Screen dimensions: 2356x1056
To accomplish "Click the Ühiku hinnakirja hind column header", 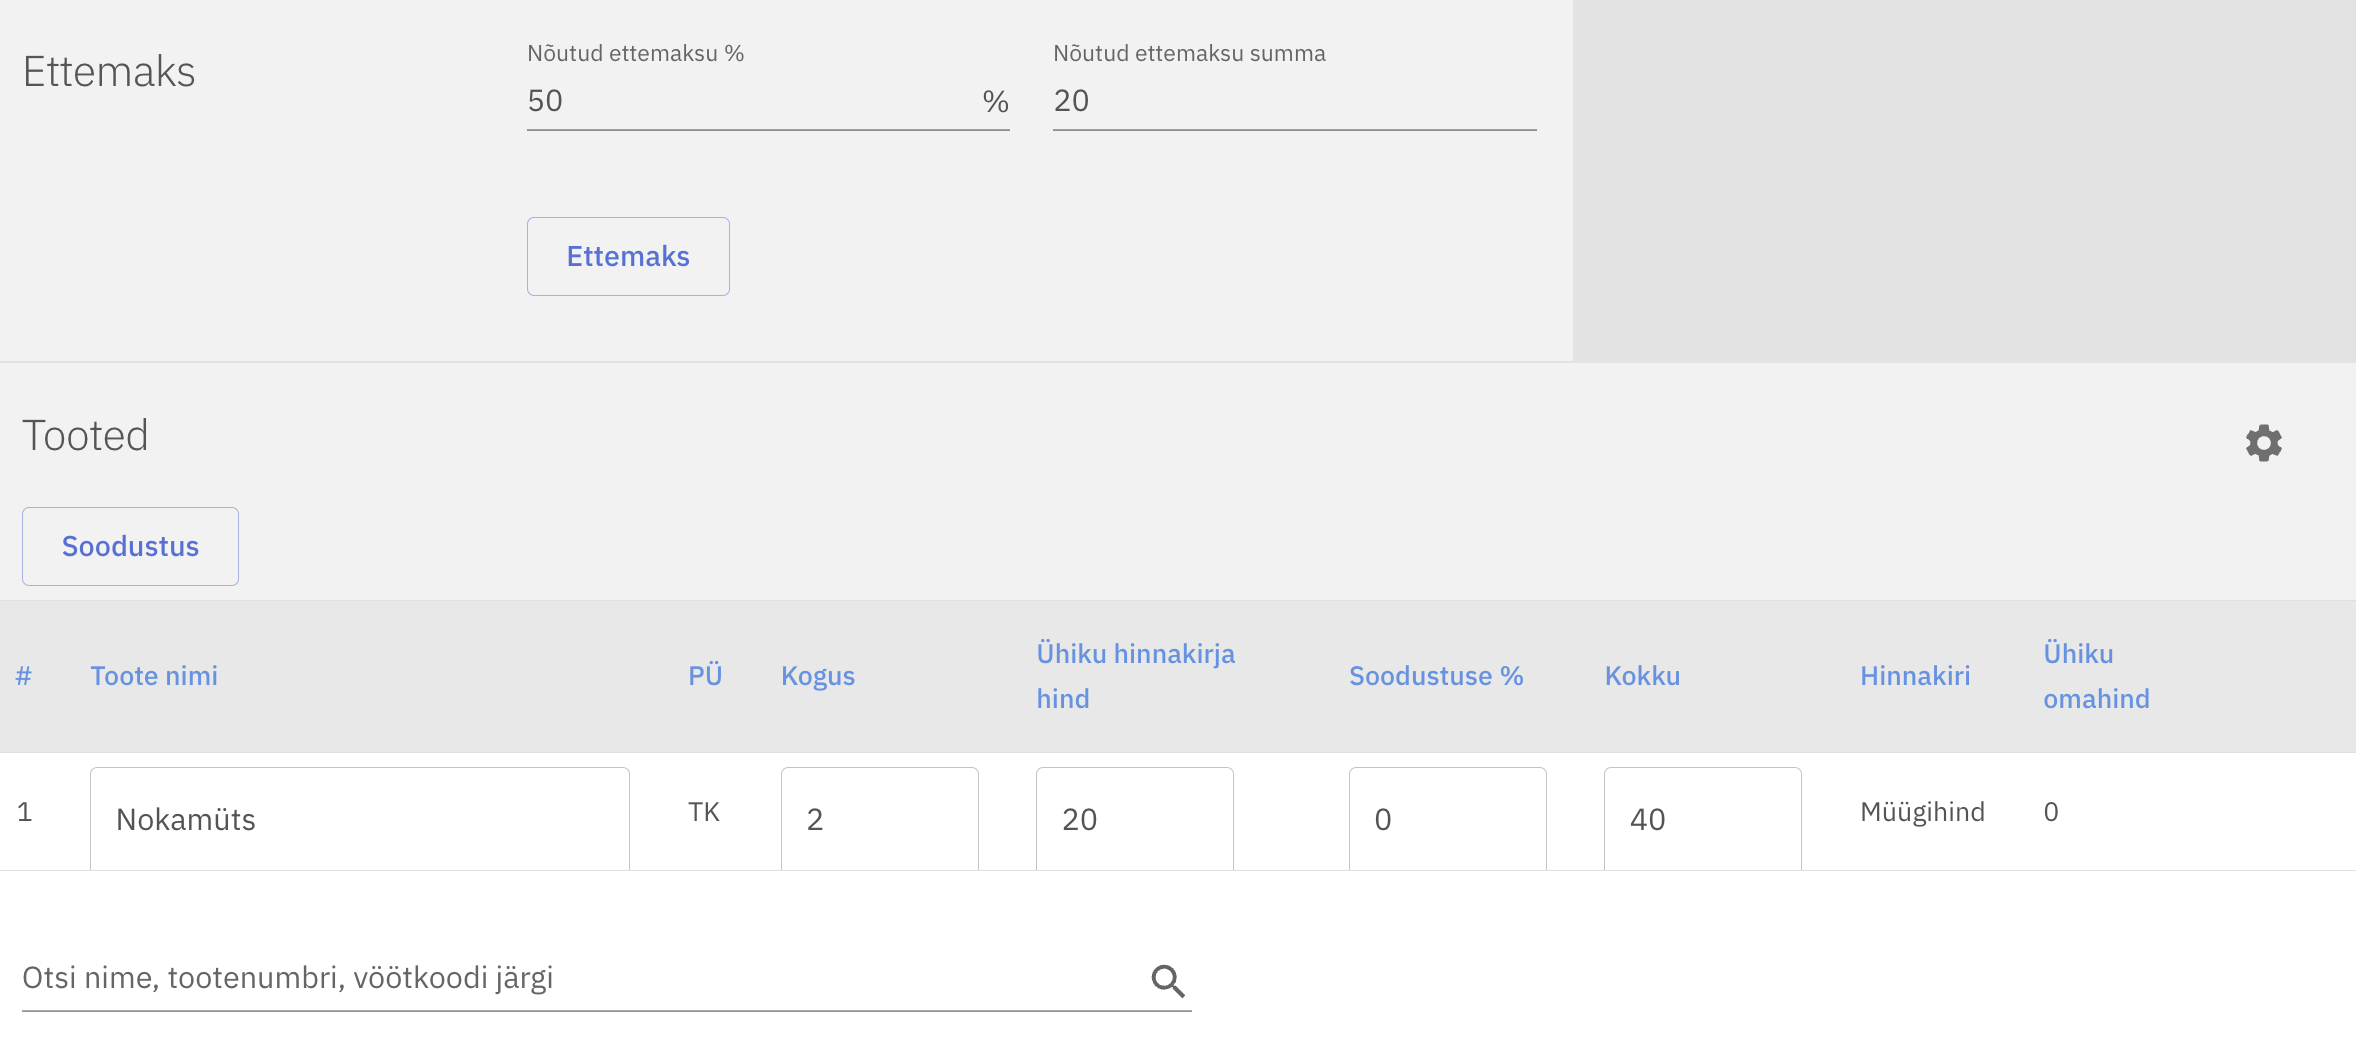I will pyautogui.click(x=1135, y=676).
